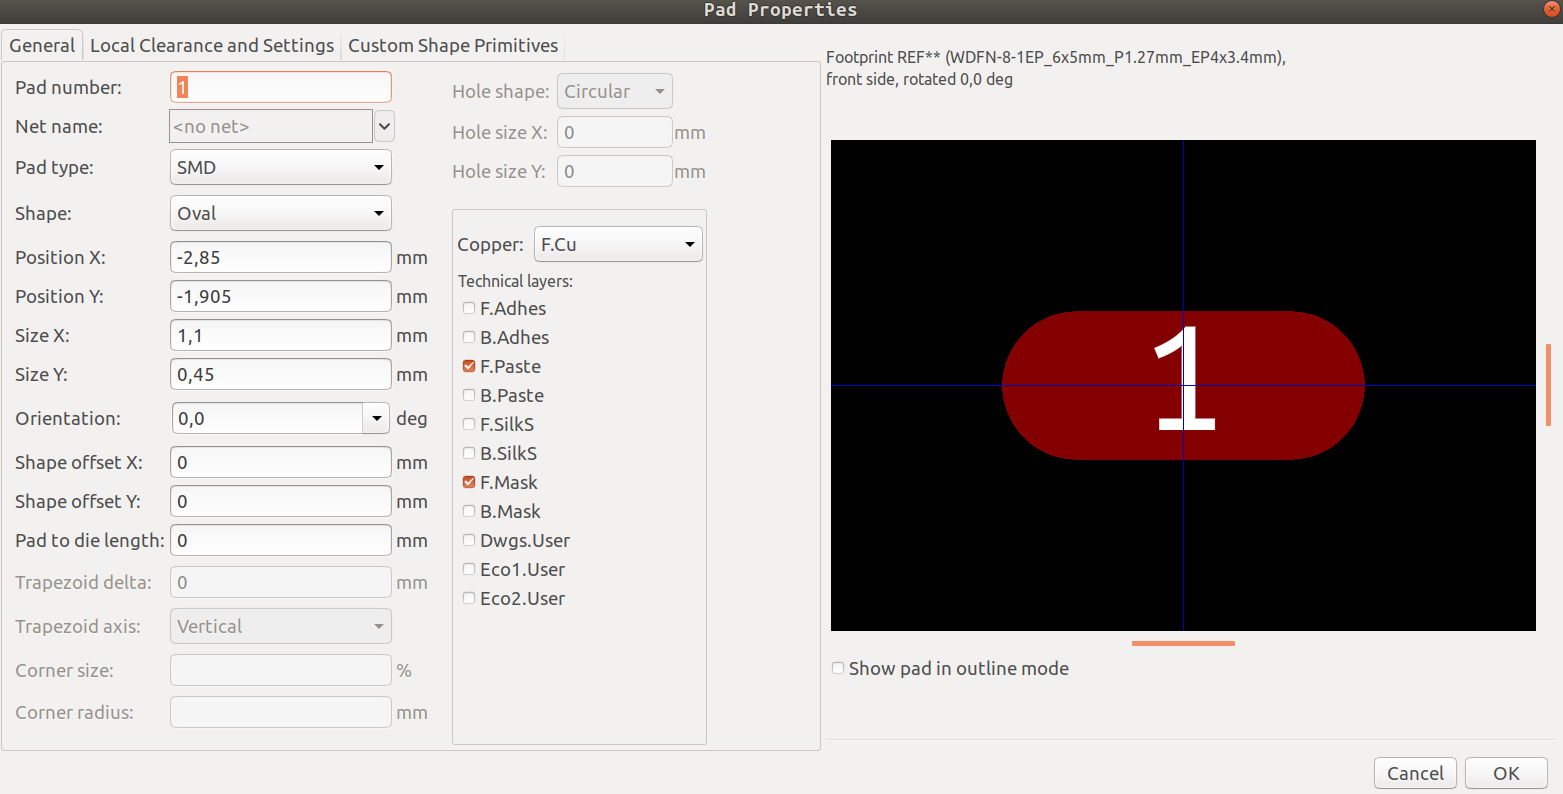Image resolution: width=1563 pixels, height=794 pixels.
Task: Enable the B.Paste layer checkbox
Action: 469,395
